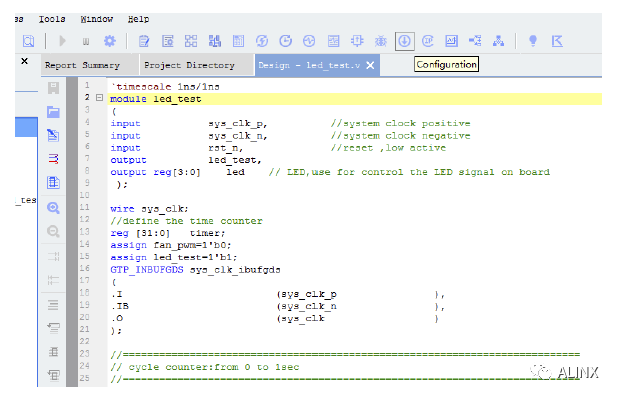Click the stop/pause flow icon
This screenshot has width=618, height=397.
[86, 41]
